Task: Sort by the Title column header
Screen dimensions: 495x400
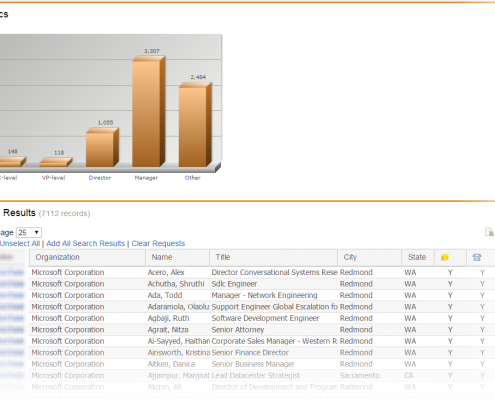Action: click(273, 257)
